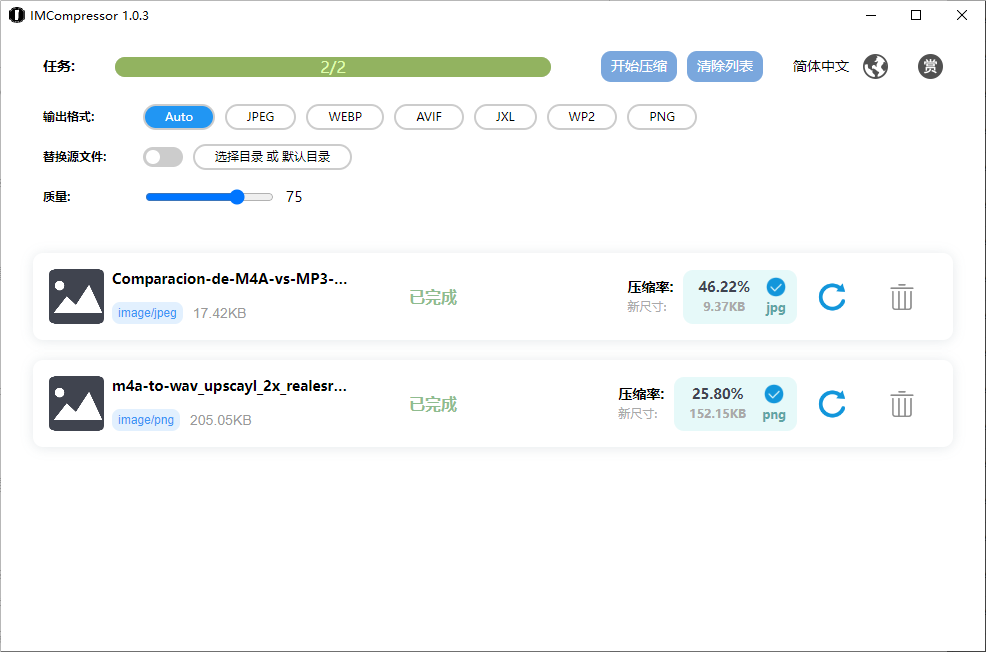Screen dimensions: 986x652
Task: Open the 简体中文 language selector
Action: click(x=821, y=66)
